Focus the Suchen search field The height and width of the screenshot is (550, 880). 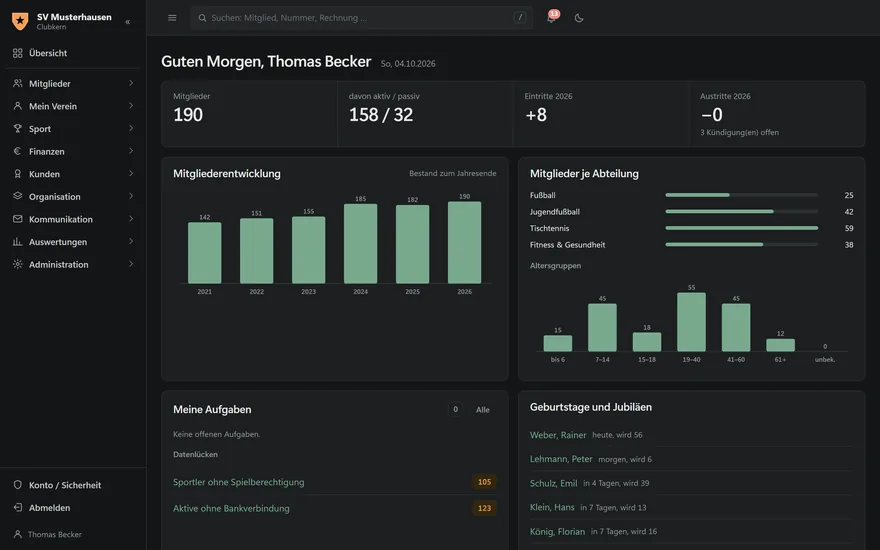361,18
